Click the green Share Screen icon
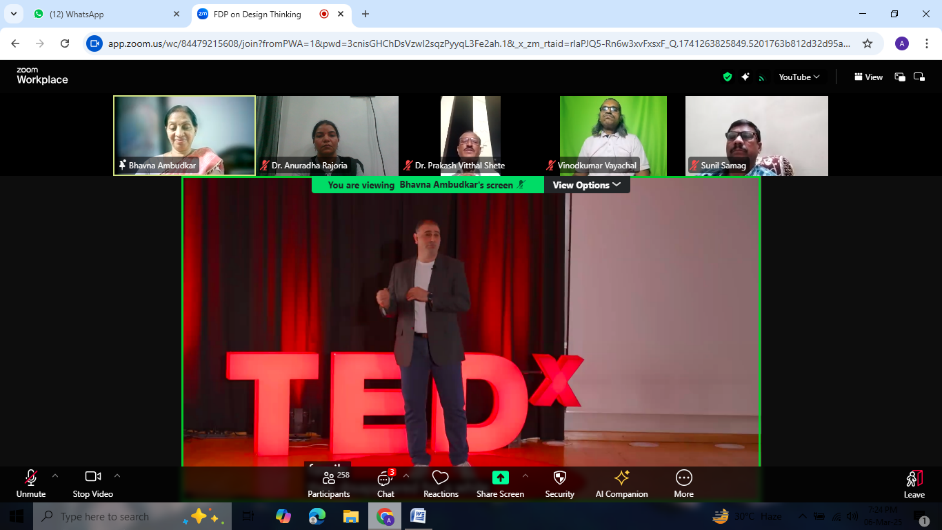The image size is (942, 530). [x=500, y=479]
